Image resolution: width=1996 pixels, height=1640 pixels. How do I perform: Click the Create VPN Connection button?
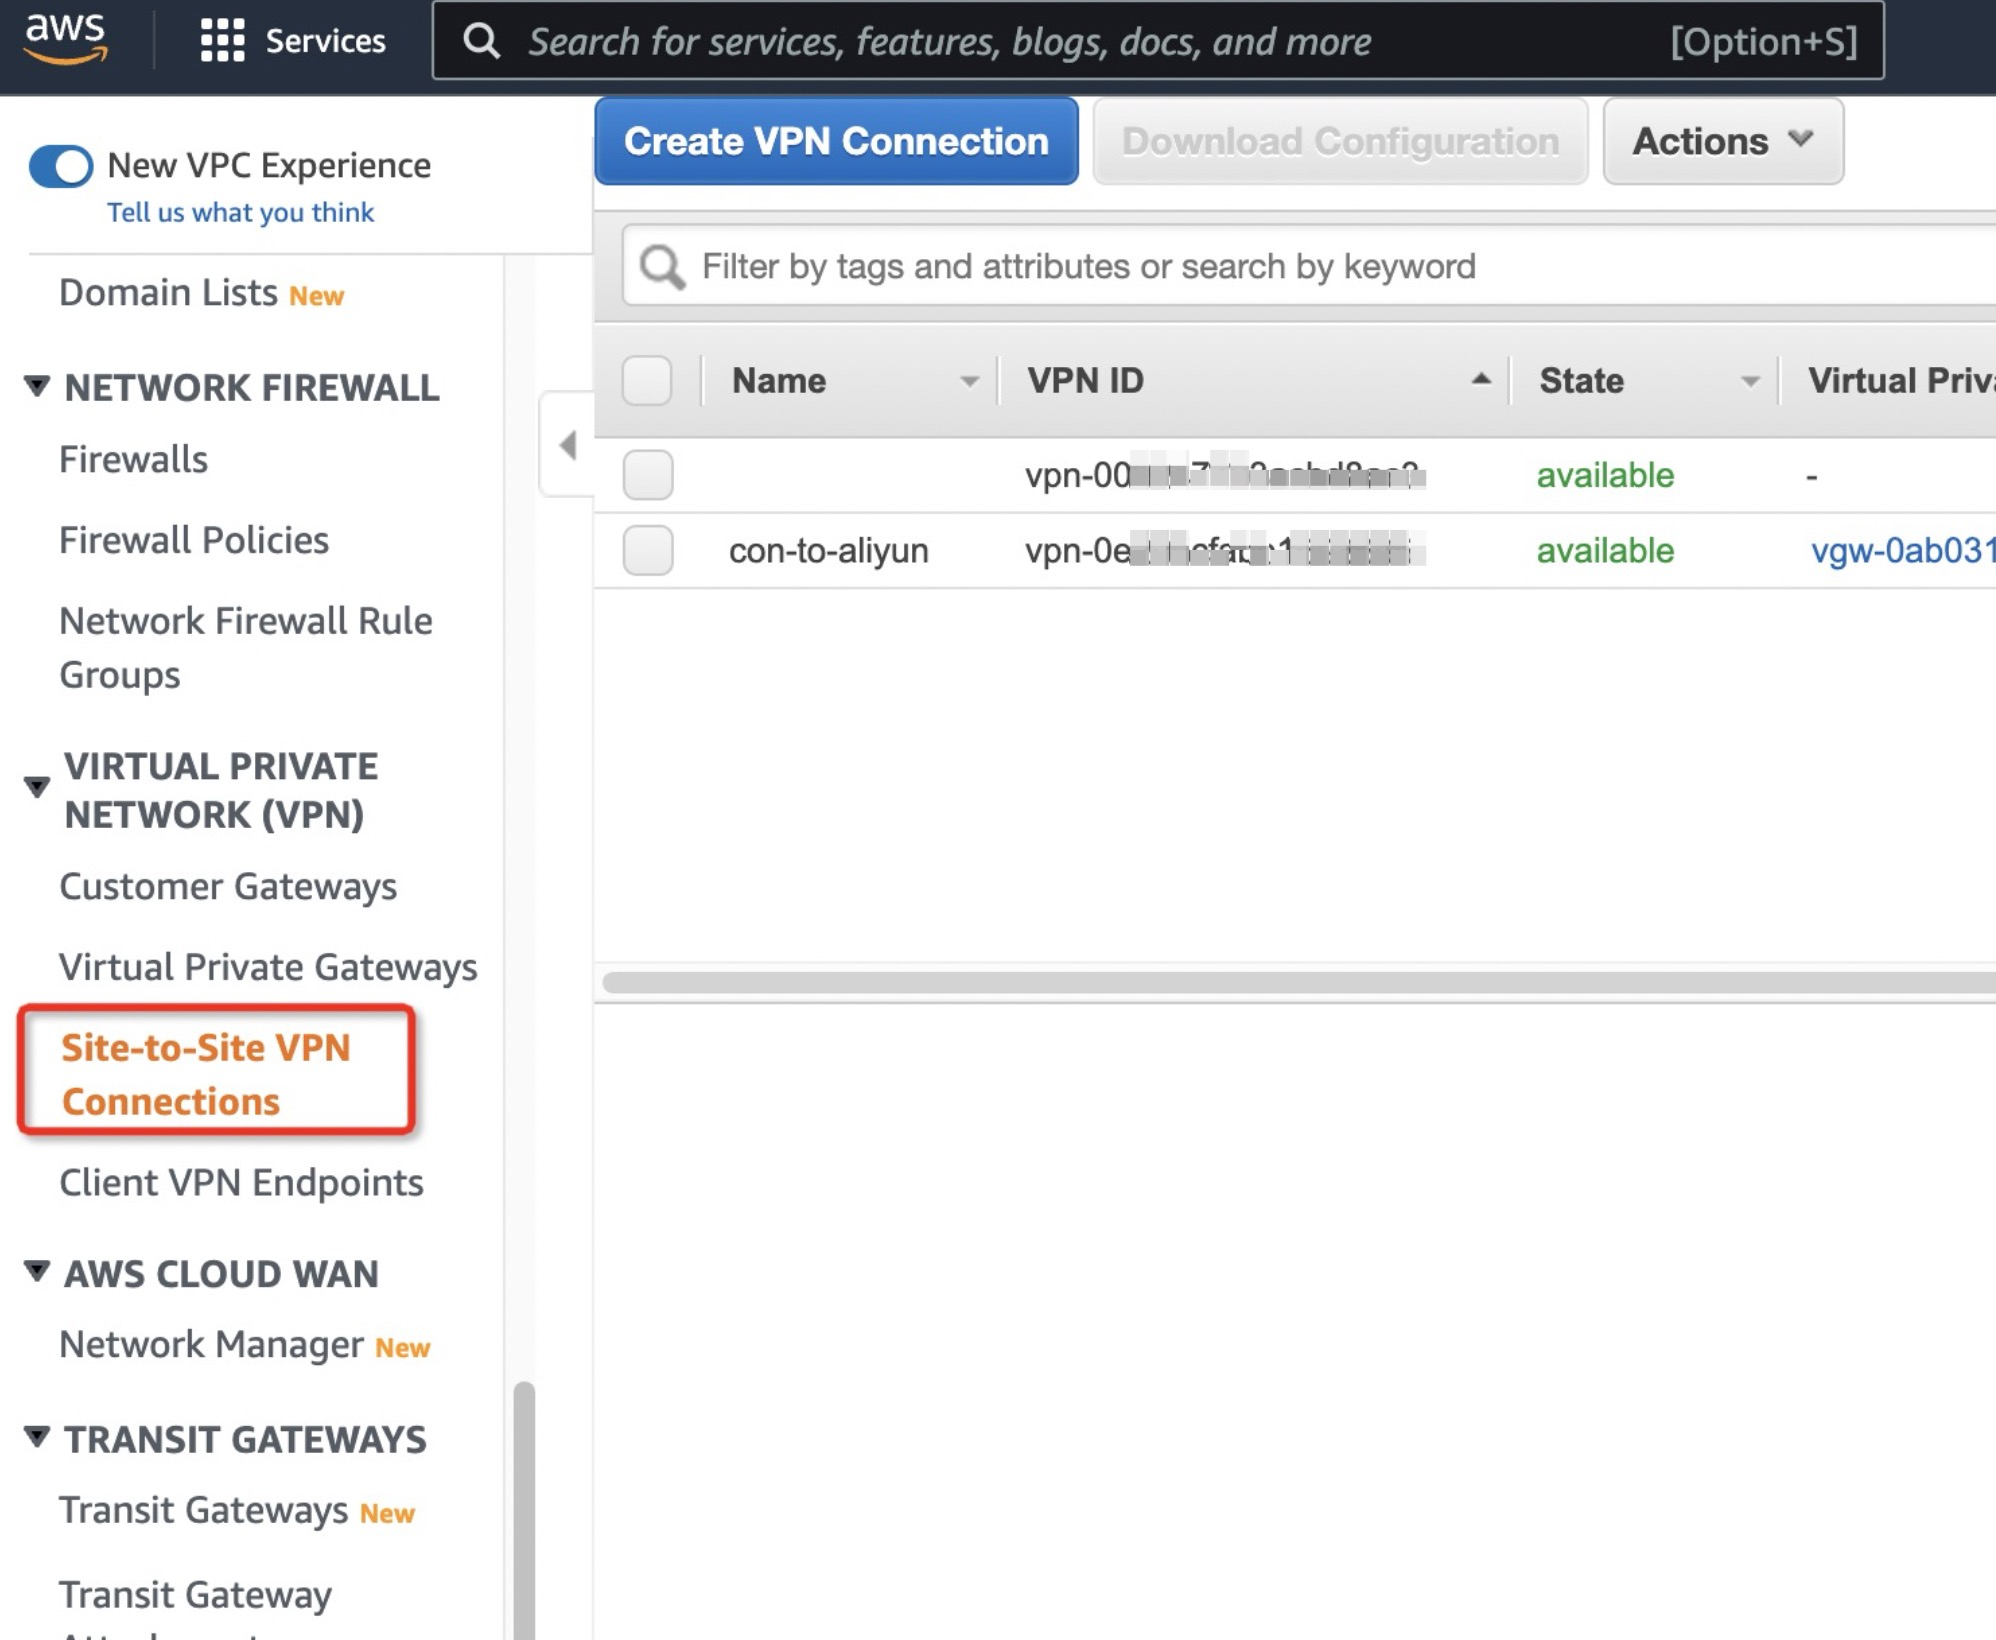pyautogui.click(x=836, y=141)
